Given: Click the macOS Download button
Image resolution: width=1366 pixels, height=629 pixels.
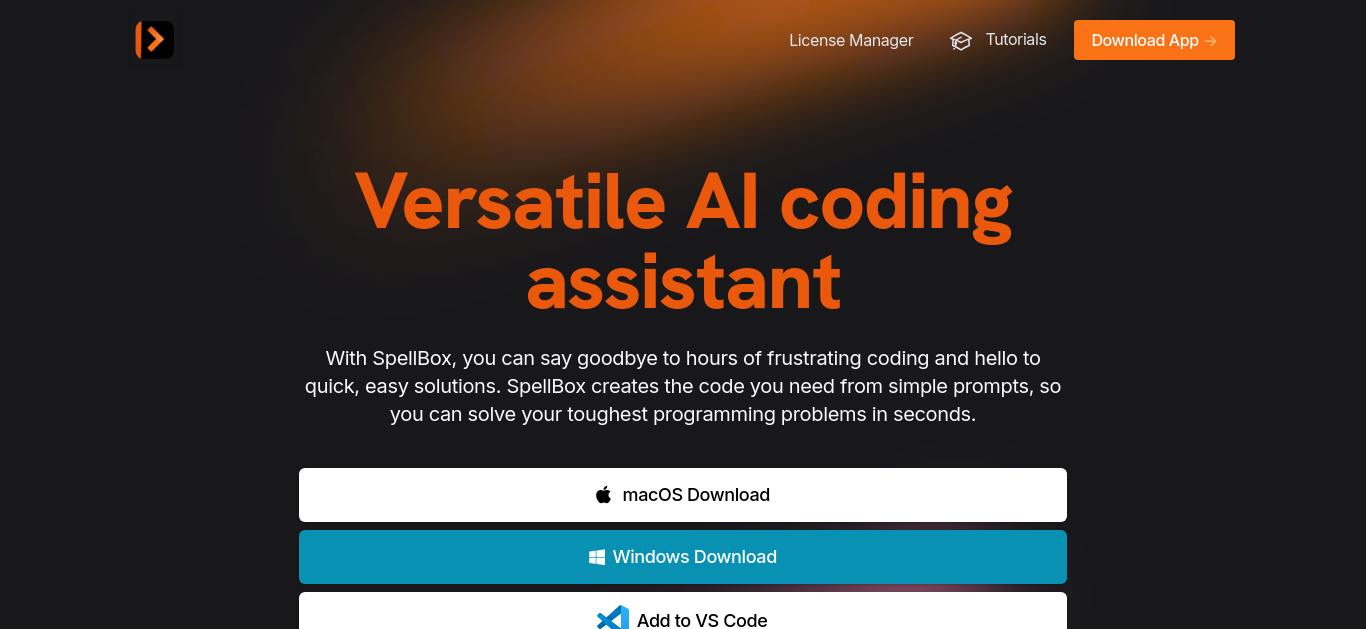Looking at the screenshot, I should 683,495.
